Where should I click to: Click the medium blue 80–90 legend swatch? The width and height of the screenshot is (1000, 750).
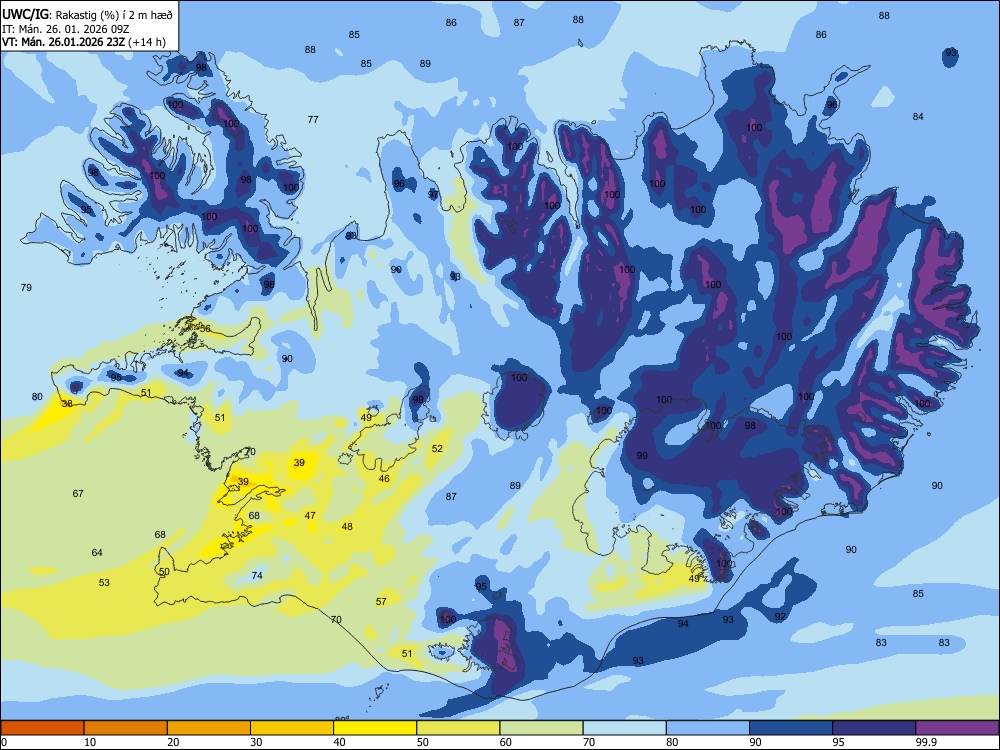pos(708,728)
